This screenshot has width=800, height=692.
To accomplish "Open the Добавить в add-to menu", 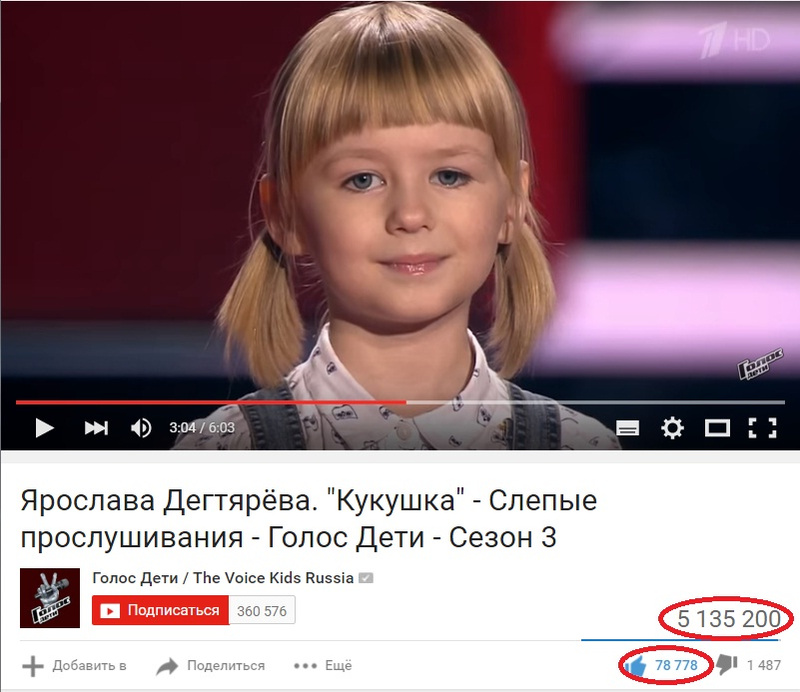I will (x=74, y=666).
